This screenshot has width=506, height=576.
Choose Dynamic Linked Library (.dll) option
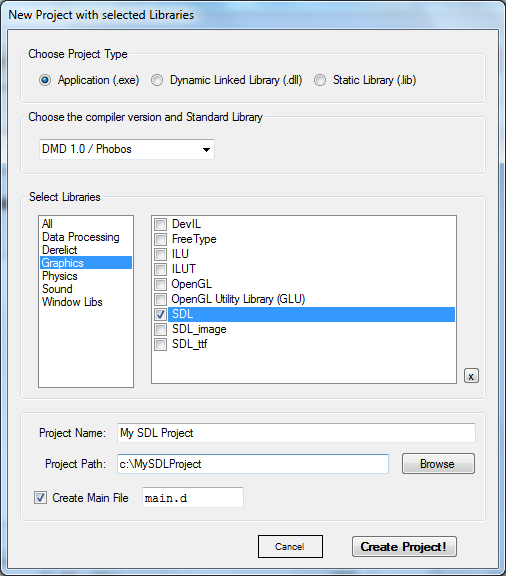[x=157, y=80]
